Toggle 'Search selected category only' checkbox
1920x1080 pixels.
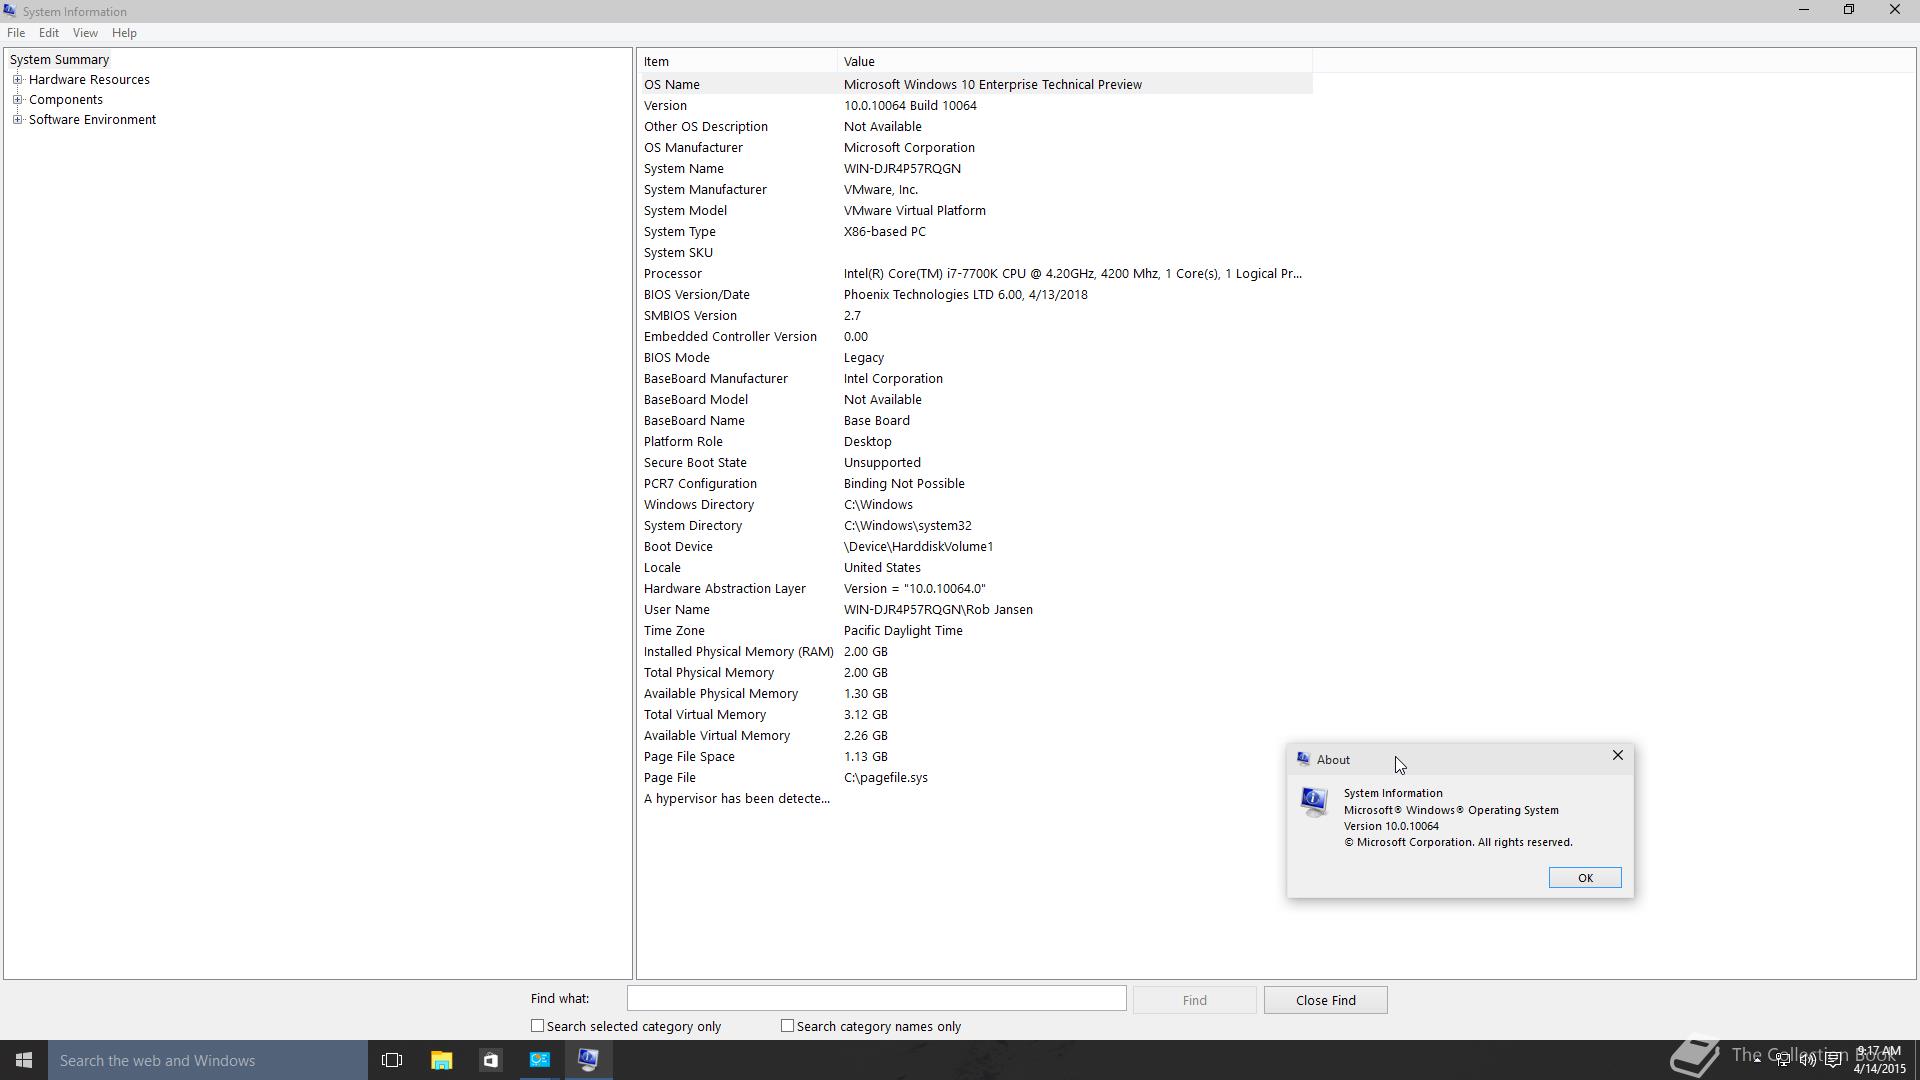[x=538, y=1026]
